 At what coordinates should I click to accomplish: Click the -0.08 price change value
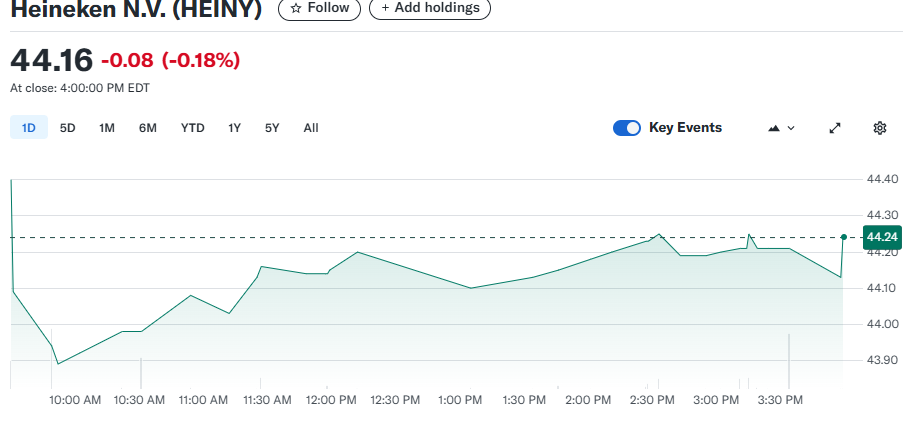[127, 60]
